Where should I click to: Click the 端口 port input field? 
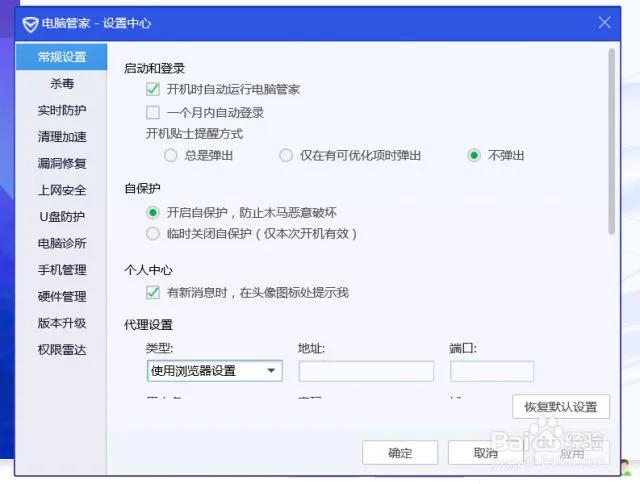click(x=492, y=371)
